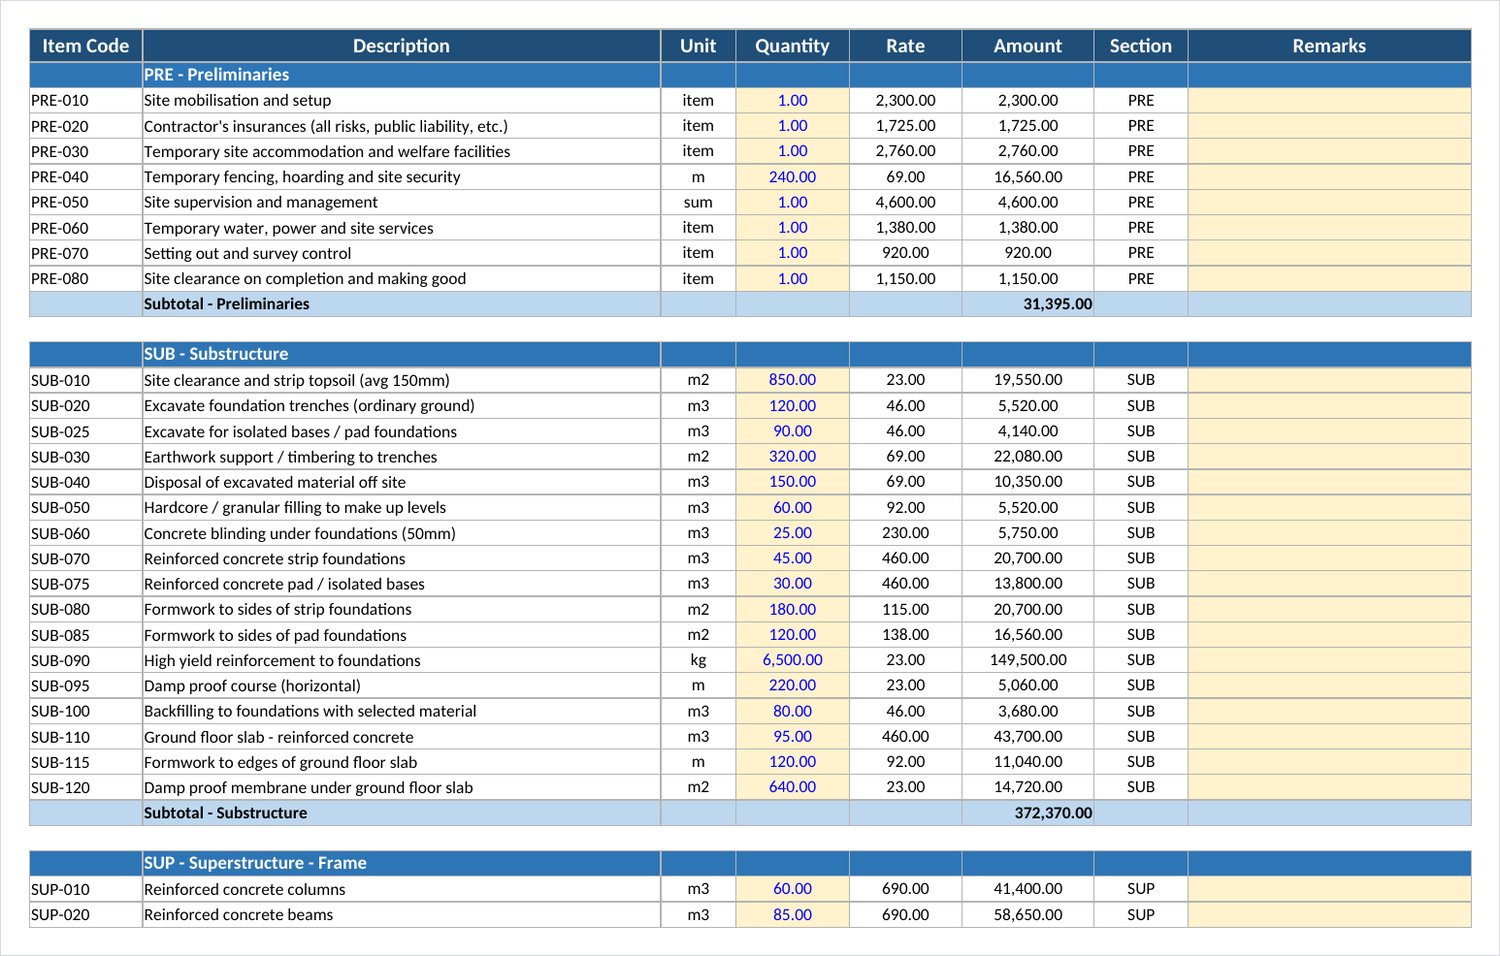The width and height of the screenshot is (1500, 956).
Task: Click amount 16,560.00 in row PRE-040
Action: tap(1028, 177)
